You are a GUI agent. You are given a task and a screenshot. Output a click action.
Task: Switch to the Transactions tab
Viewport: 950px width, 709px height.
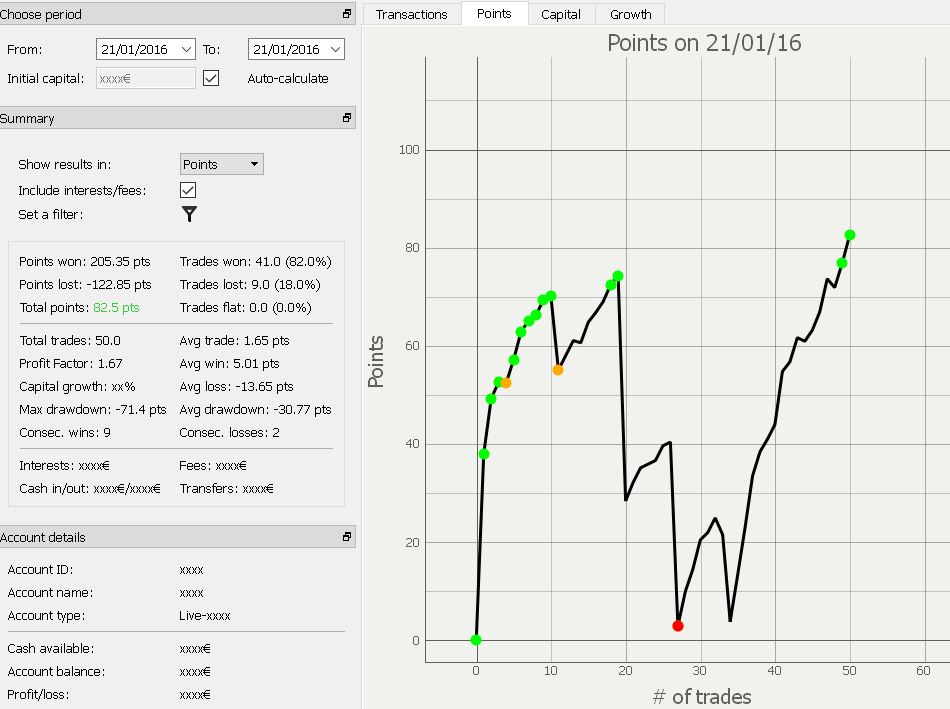pos(411,15)
